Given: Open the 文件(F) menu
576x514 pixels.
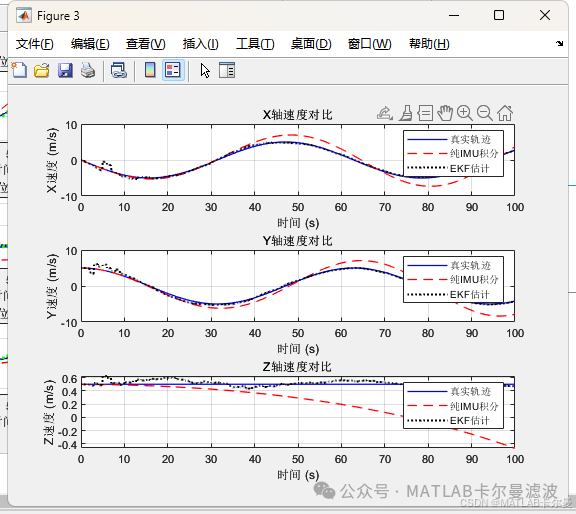Looking at the screenshot, I should [35, 44].
